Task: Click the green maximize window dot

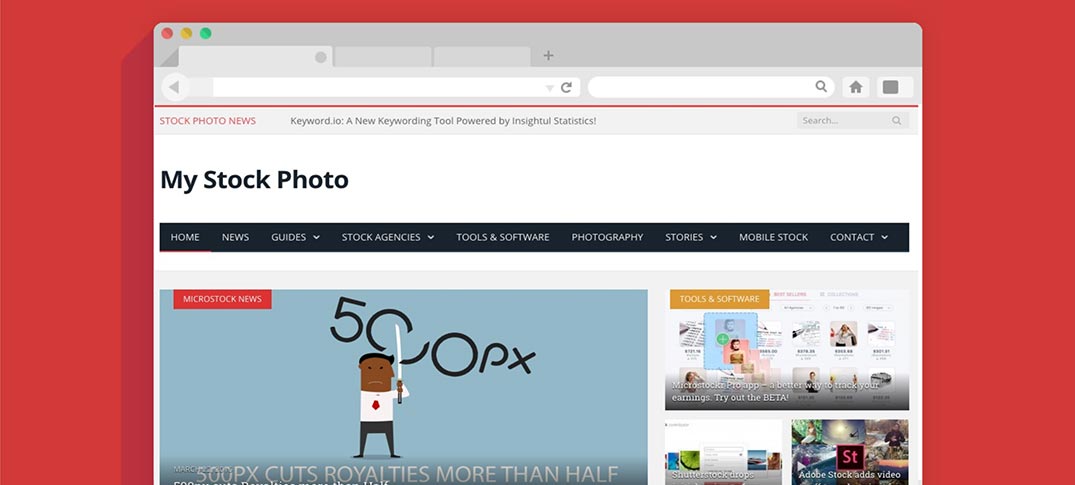Action: point(206,33)
